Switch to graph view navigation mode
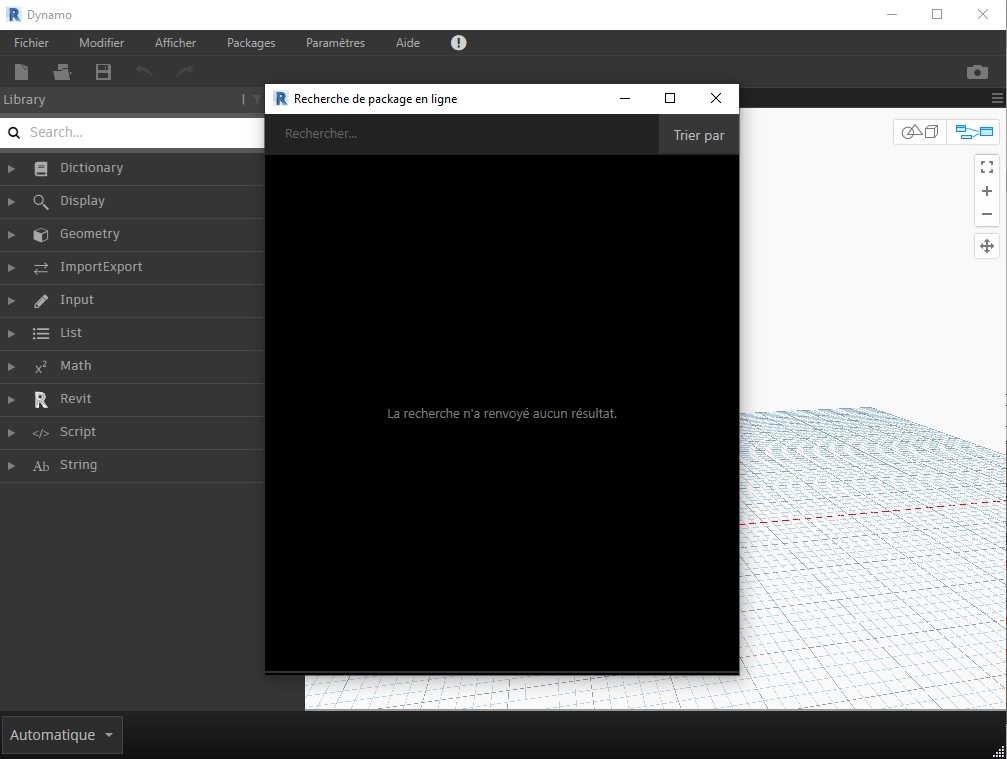Viewport: 1007px width, 759px height. coord(973,132)
